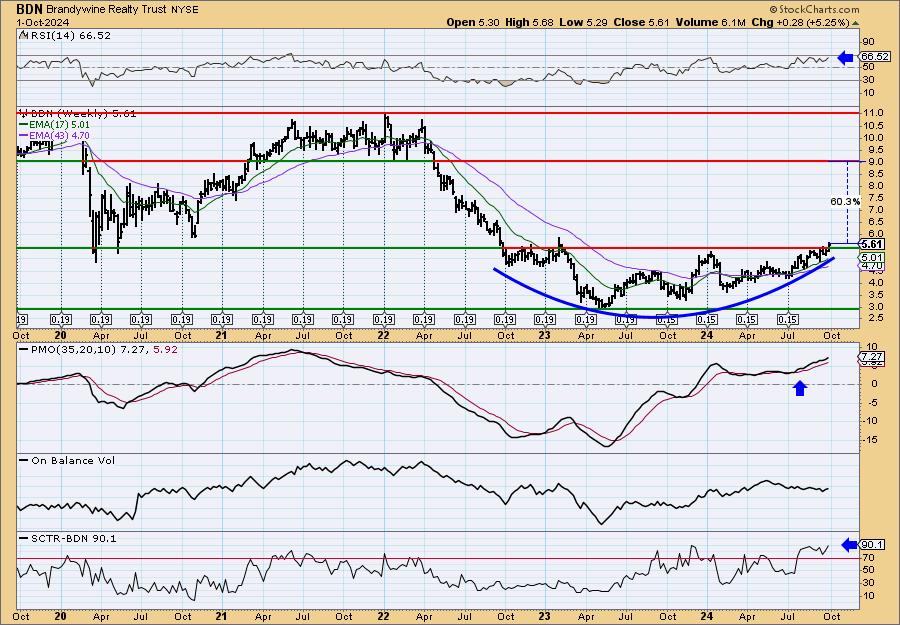Click the -15 PMO axis label
The width and height of the screenshot is (900, 625).
click(870, 440)
